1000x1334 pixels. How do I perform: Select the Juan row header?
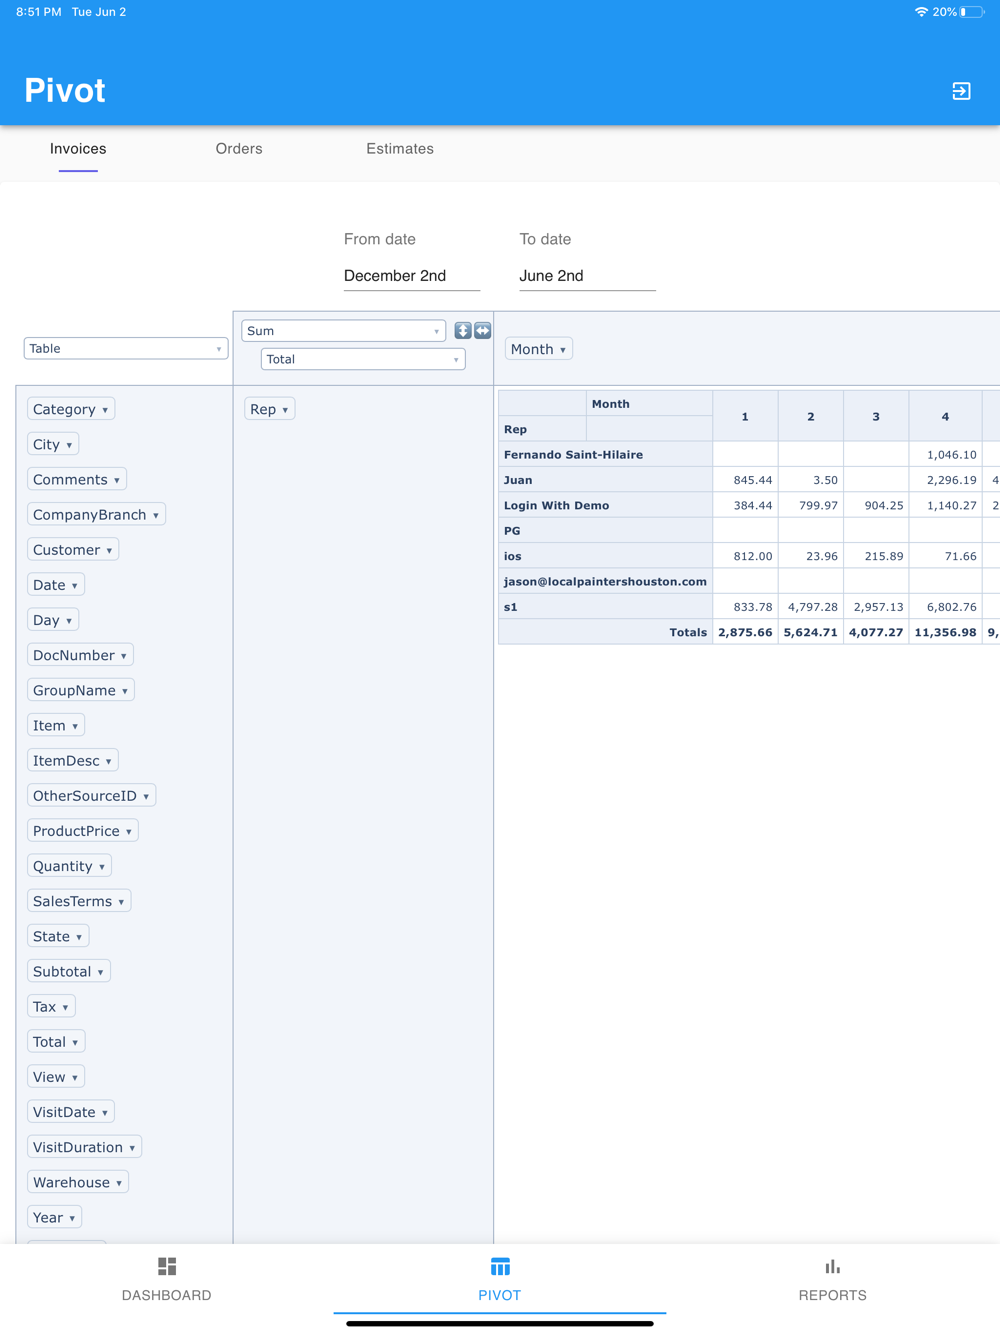(605, 480)
